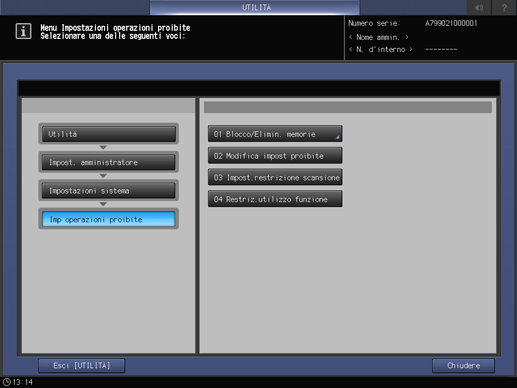The height and width of the screenshot is (388, 517).
Task: Click the serial number A799021000001
Action: click(451, 23)
